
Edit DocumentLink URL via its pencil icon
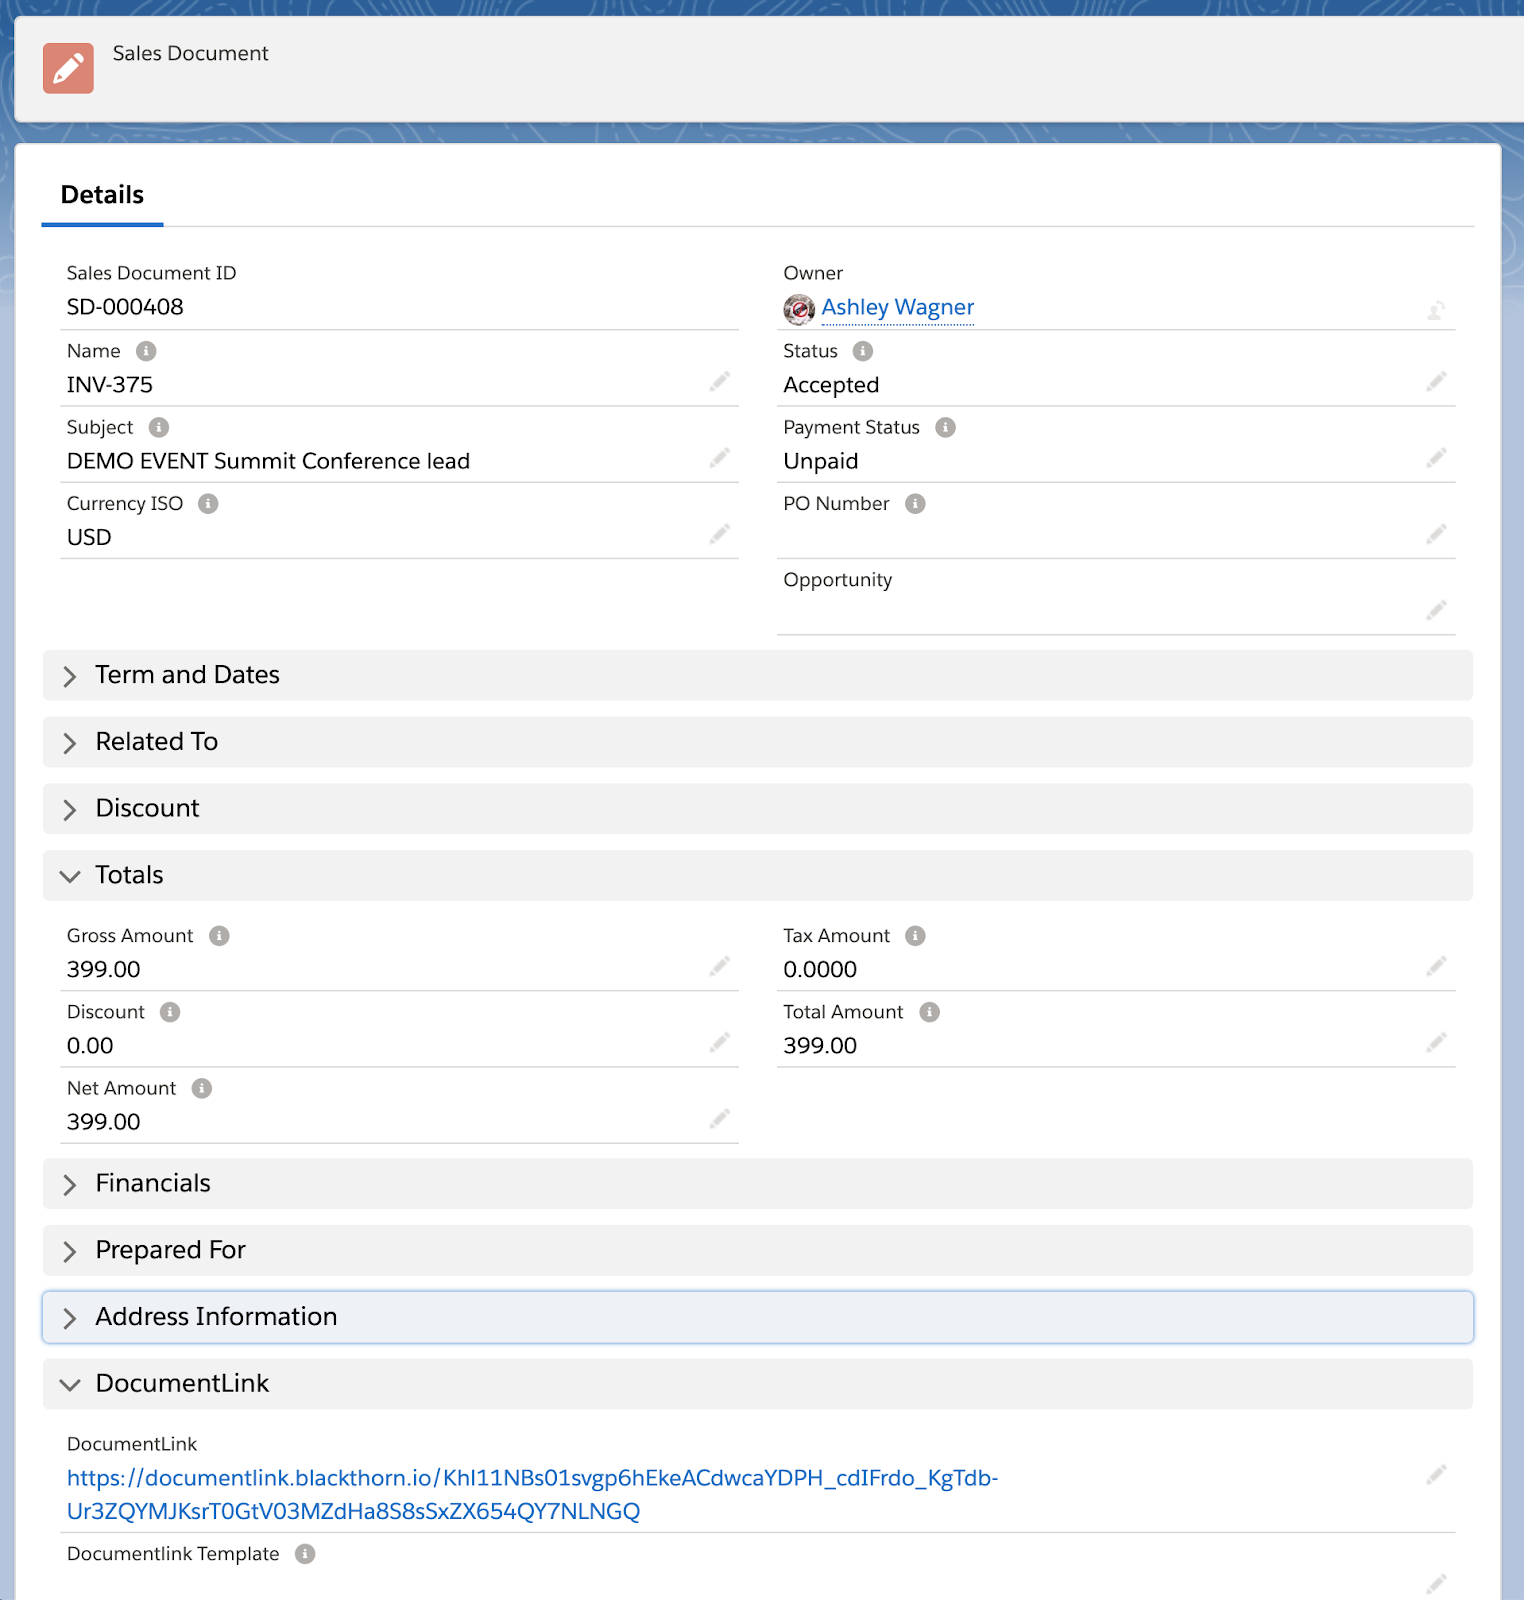1436,1475
